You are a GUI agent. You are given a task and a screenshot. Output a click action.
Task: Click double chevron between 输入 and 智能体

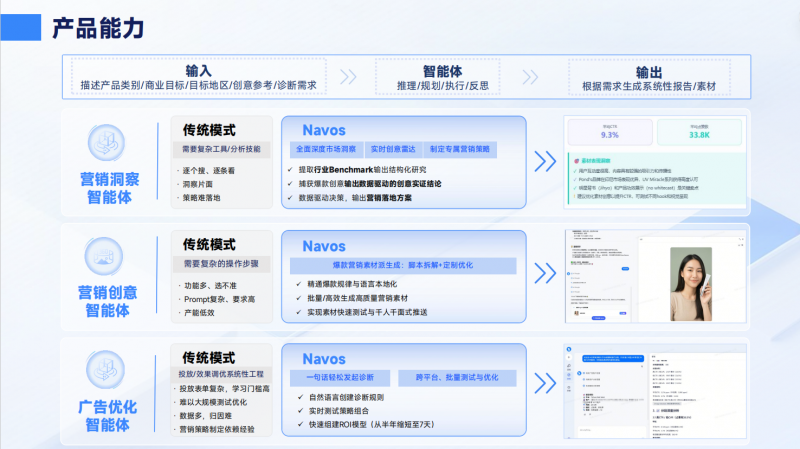[x=348, y=77]
